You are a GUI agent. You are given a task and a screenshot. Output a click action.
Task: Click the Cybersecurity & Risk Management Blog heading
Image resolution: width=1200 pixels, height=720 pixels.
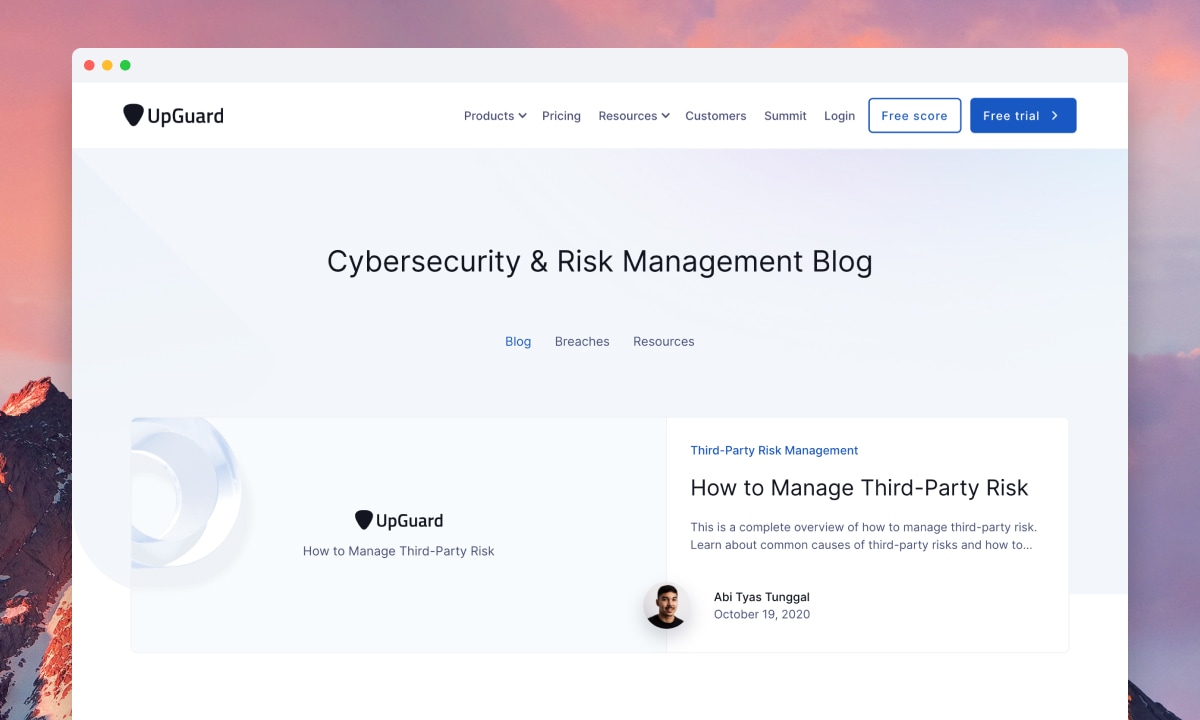click(x=600, y=262)
